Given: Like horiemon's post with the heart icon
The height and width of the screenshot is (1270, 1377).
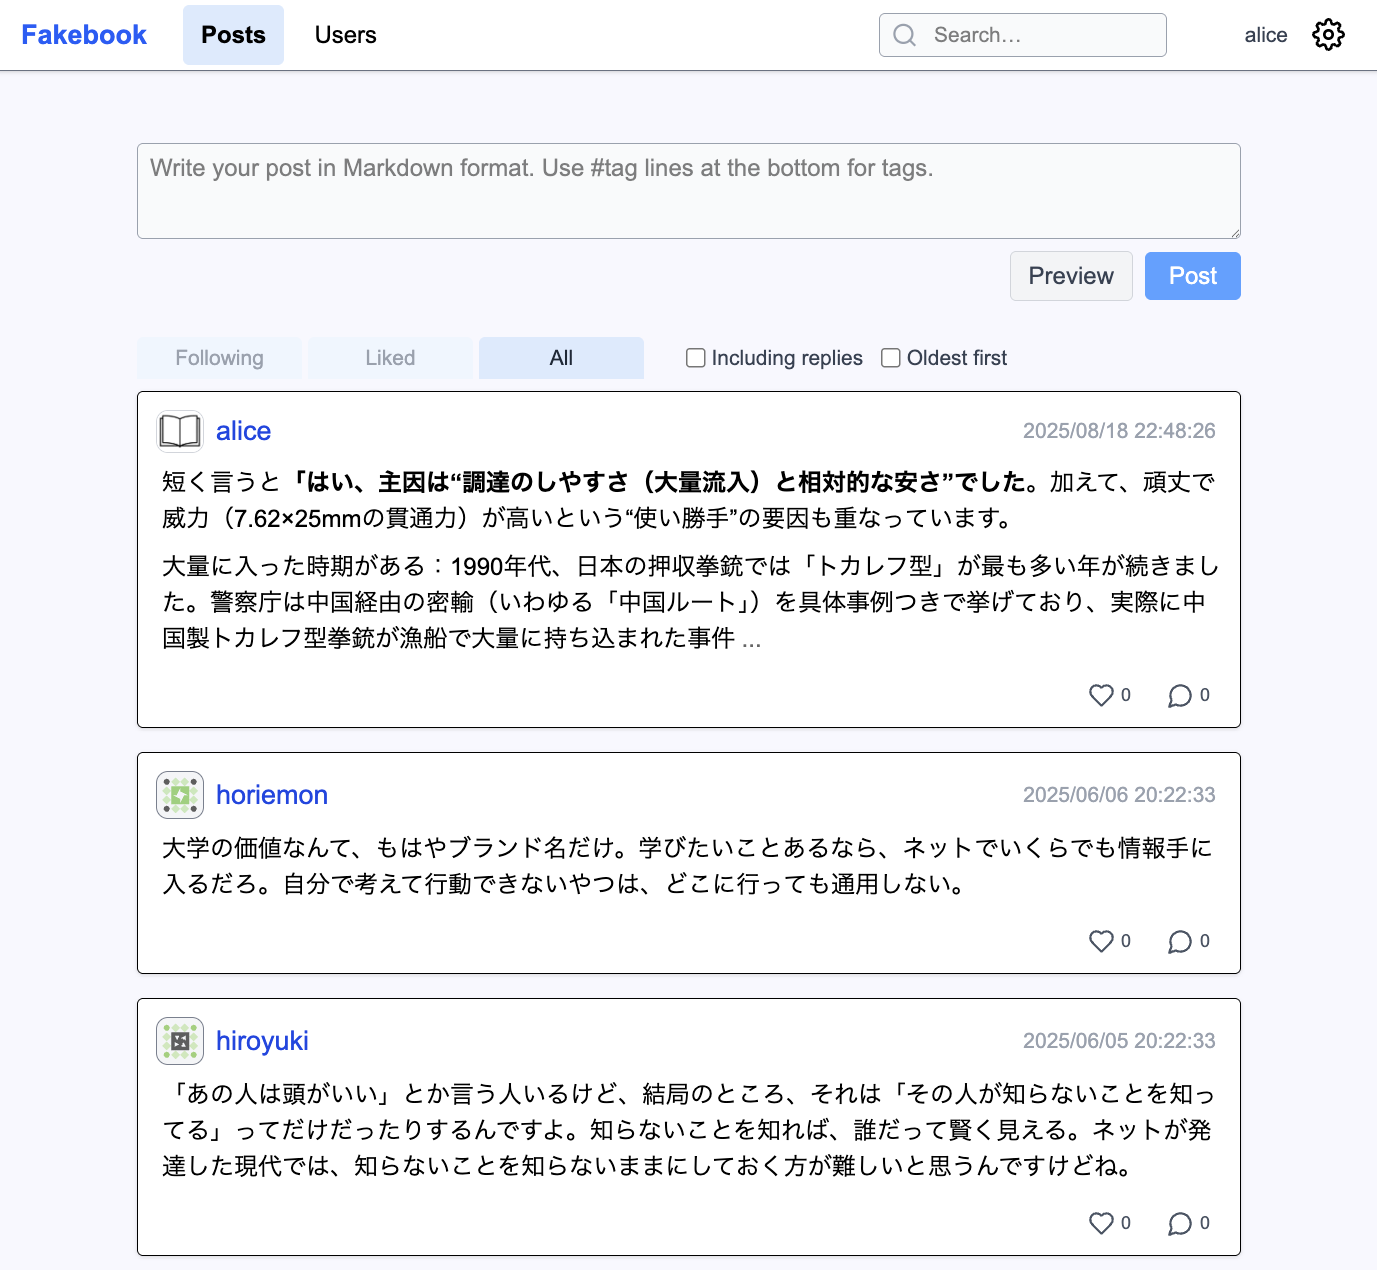Looking at the screenshot, I should tap(1101, 941).
